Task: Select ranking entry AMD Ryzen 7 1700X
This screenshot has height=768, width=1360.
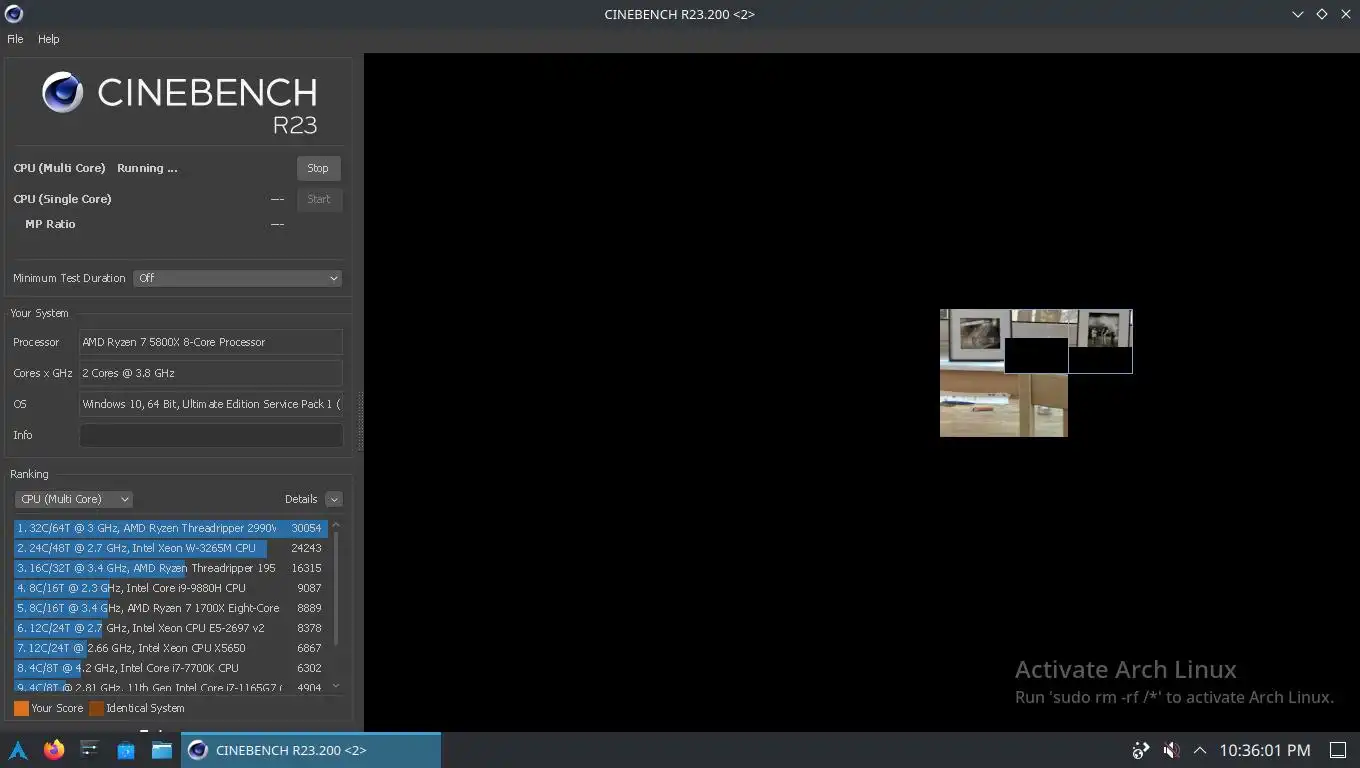Action: (x=170, y=608)
